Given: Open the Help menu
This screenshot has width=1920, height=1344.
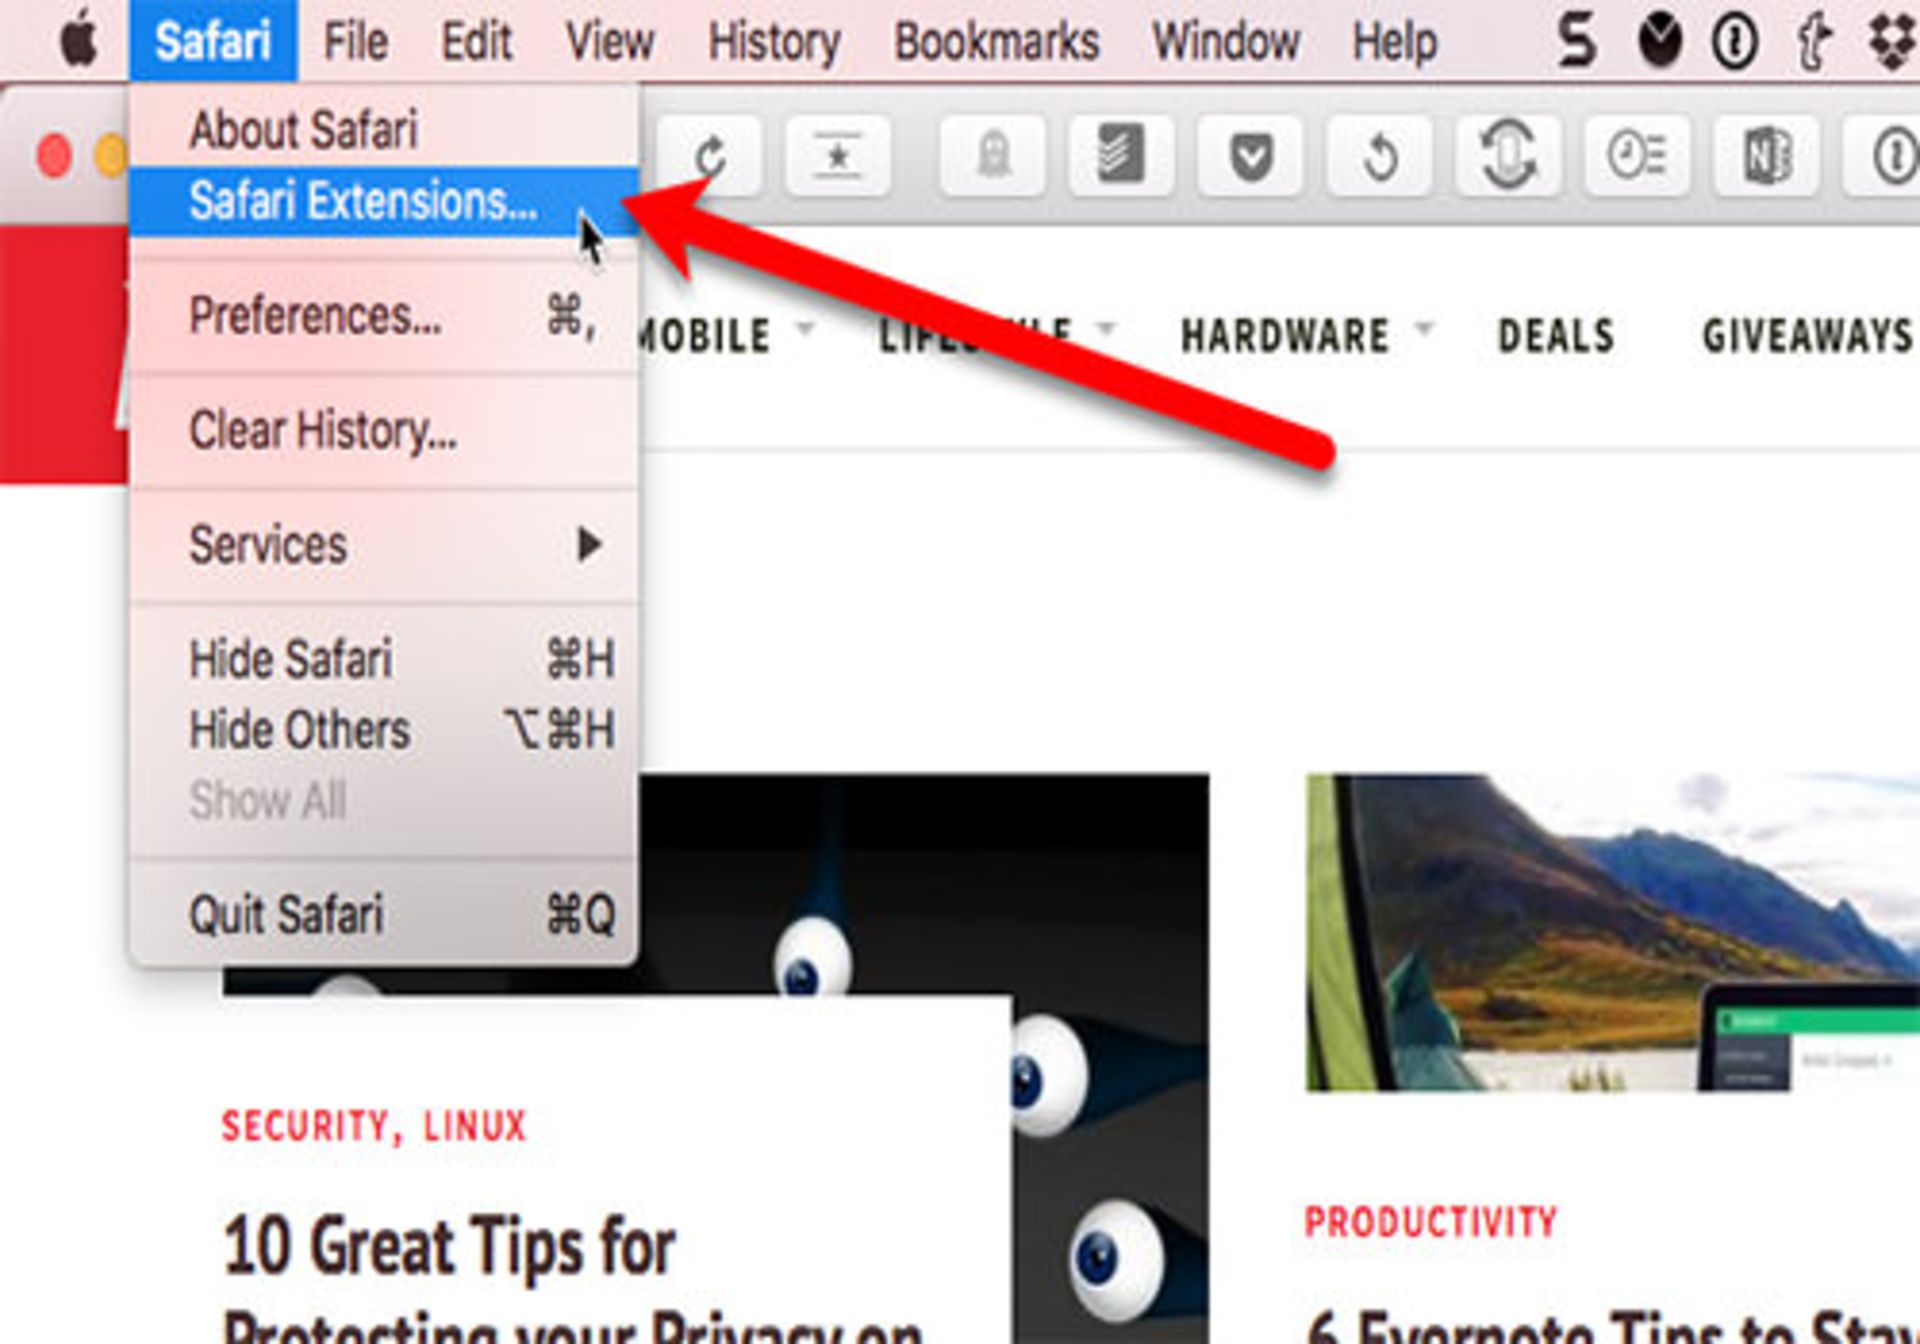Looking at the screenshot, I should (x=1395, y=41).
